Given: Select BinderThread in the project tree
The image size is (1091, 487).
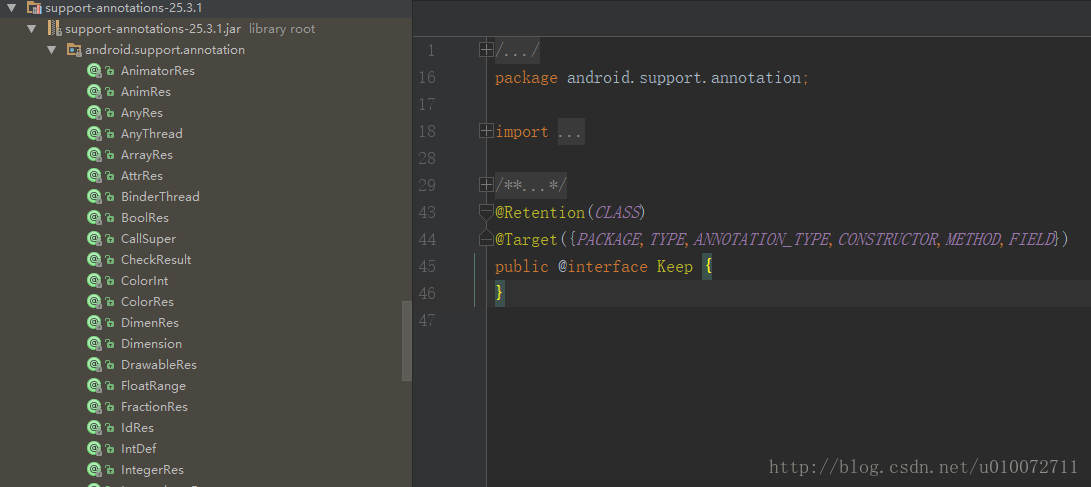Looking at the screenshot, I should click(x=160, y=197).
